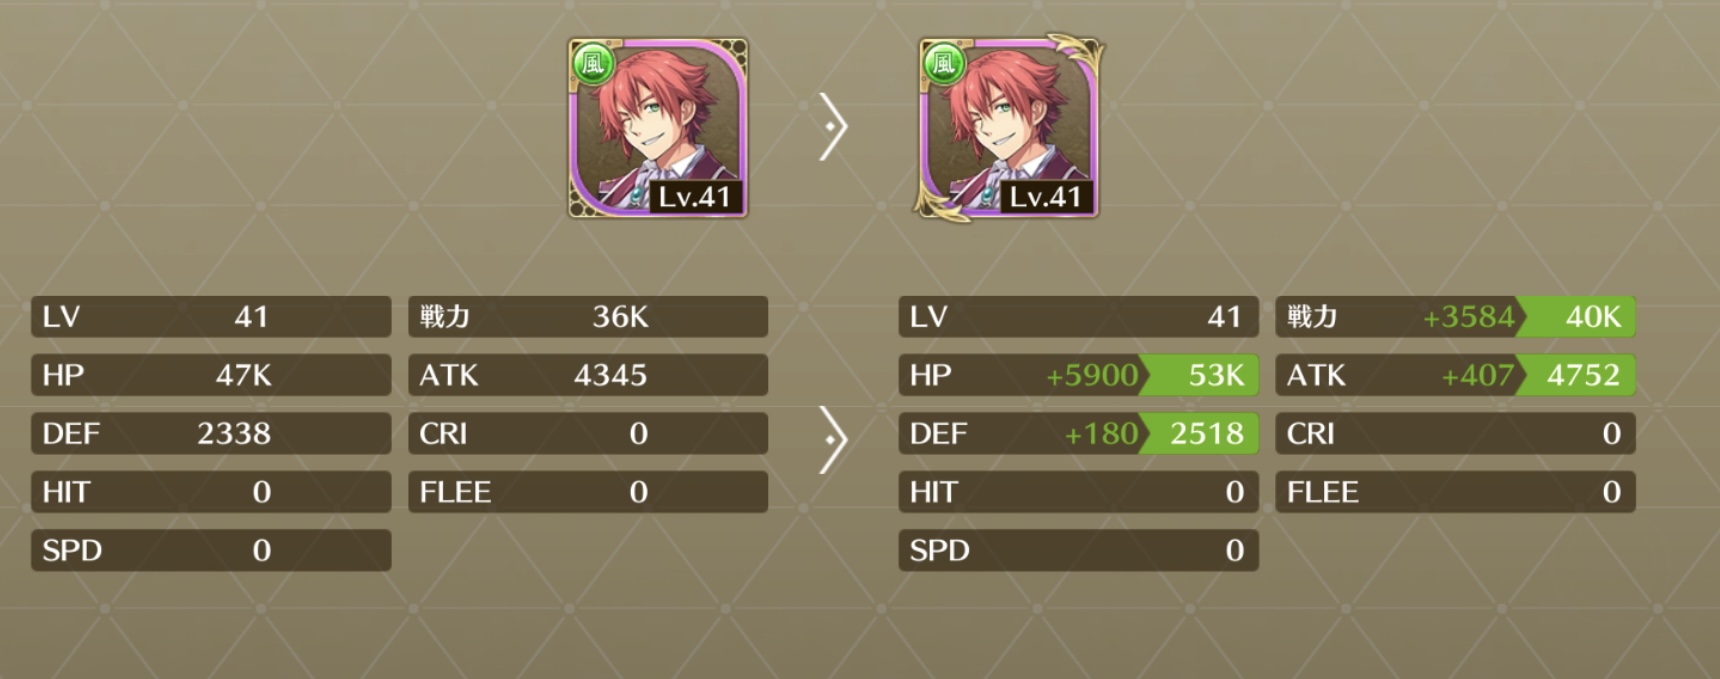This screenshot has width=1720, height=679.
Task: Click the upgraded character portrait with gold corners
Action: pos(1008,128)
